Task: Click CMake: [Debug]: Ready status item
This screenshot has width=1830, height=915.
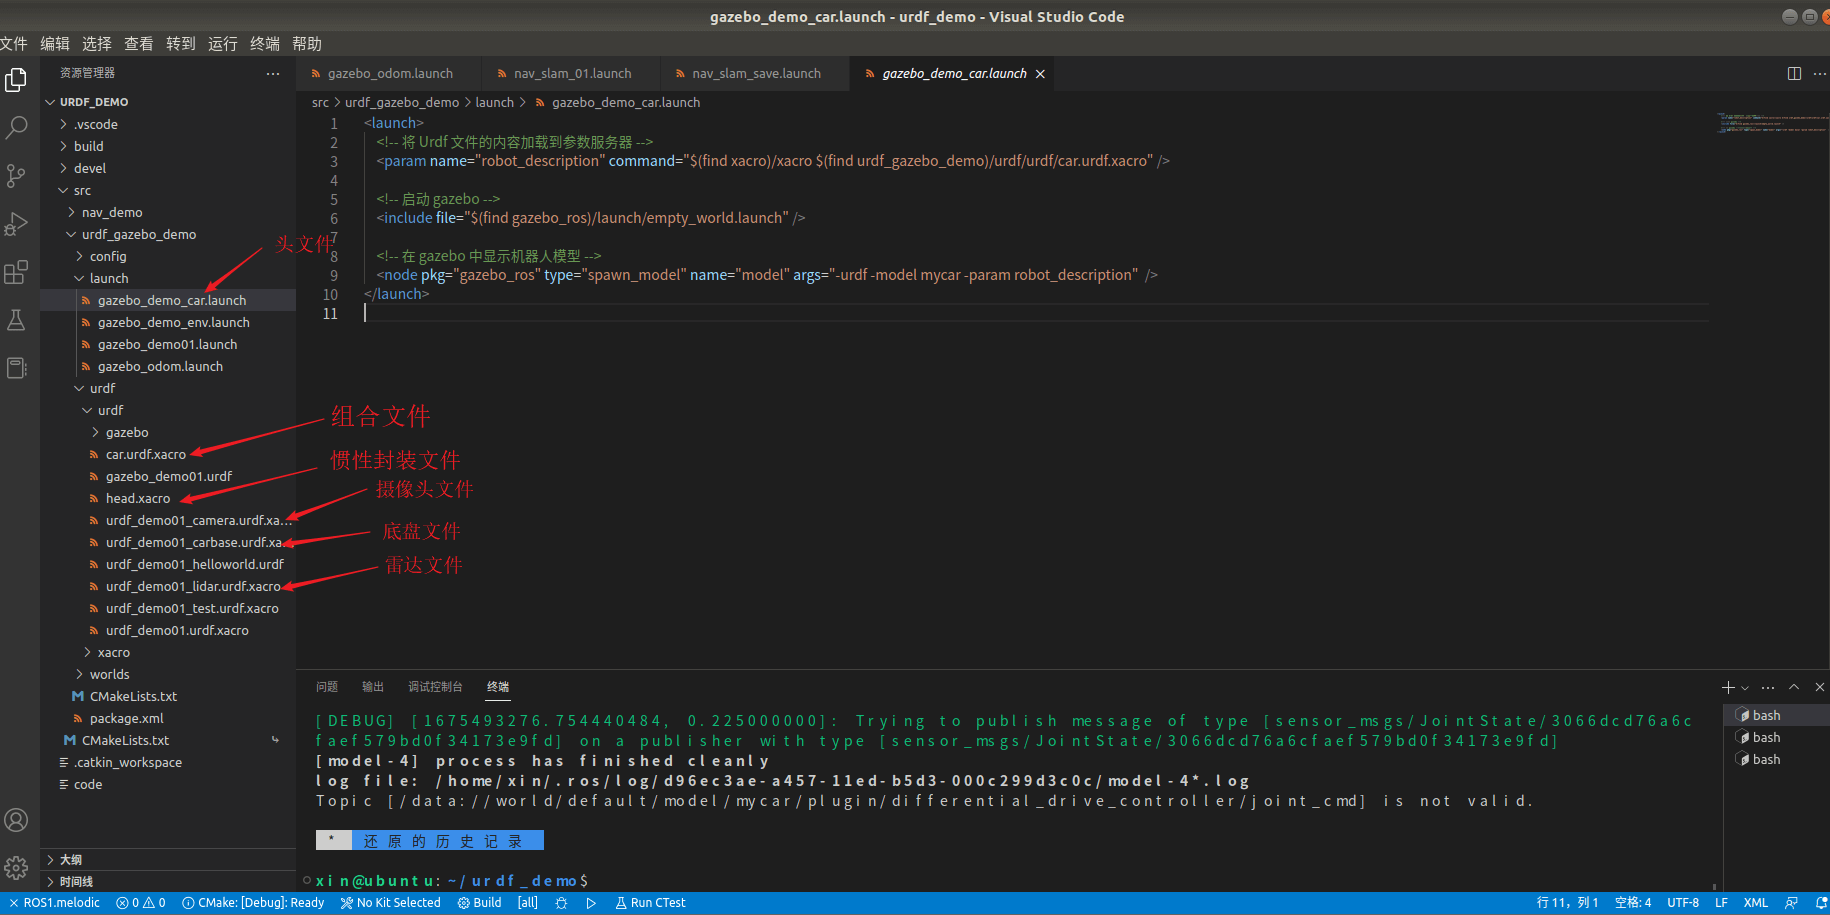Action: (253, 903)
